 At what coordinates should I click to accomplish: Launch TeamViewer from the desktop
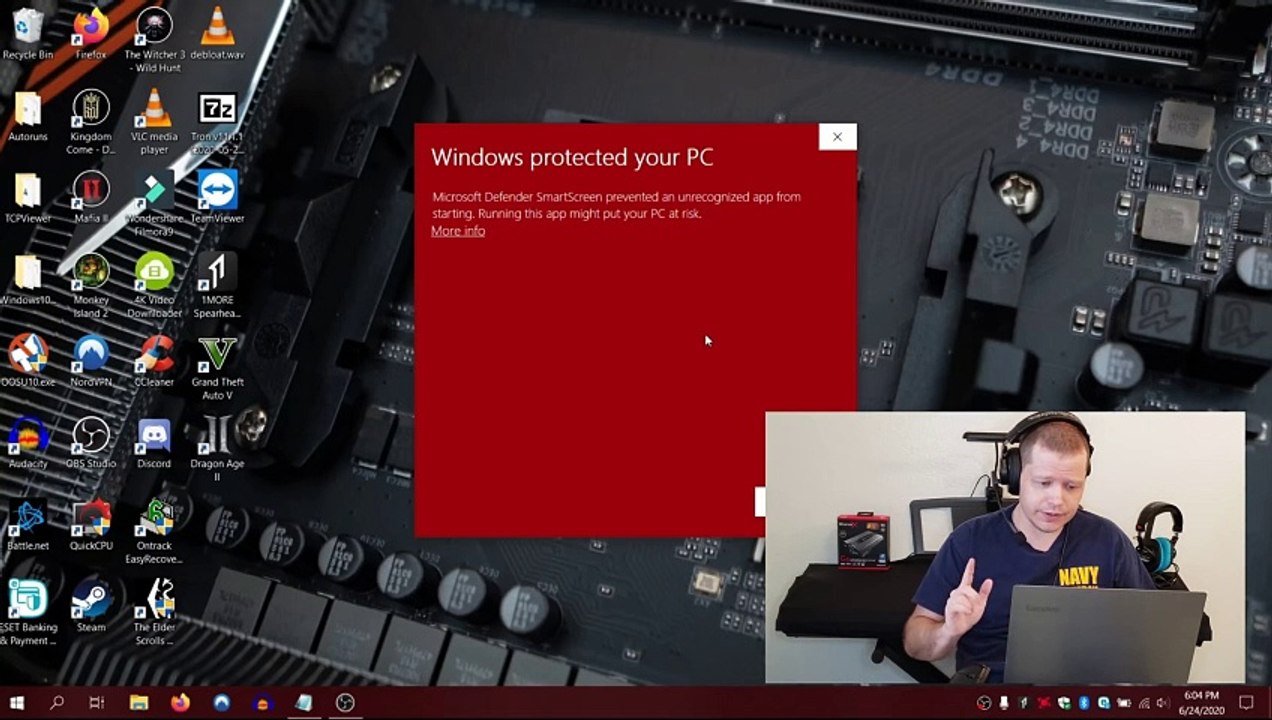coord(217,198)
